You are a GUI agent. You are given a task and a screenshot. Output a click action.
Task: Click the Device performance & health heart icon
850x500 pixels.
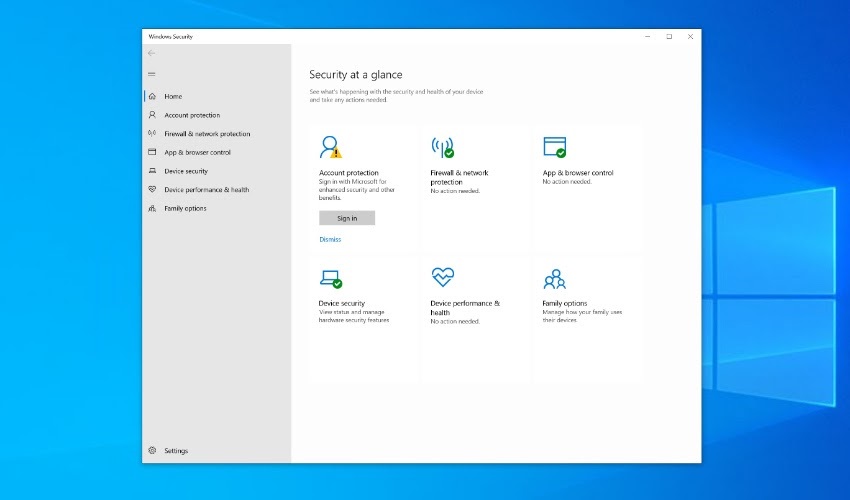pos(442,277)
